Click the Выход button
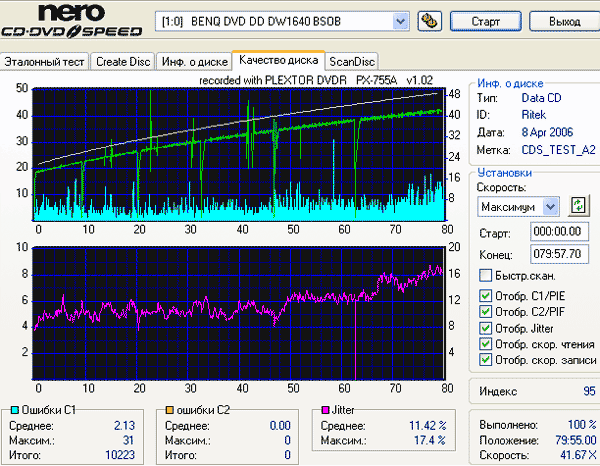 (x=565, y=21)
